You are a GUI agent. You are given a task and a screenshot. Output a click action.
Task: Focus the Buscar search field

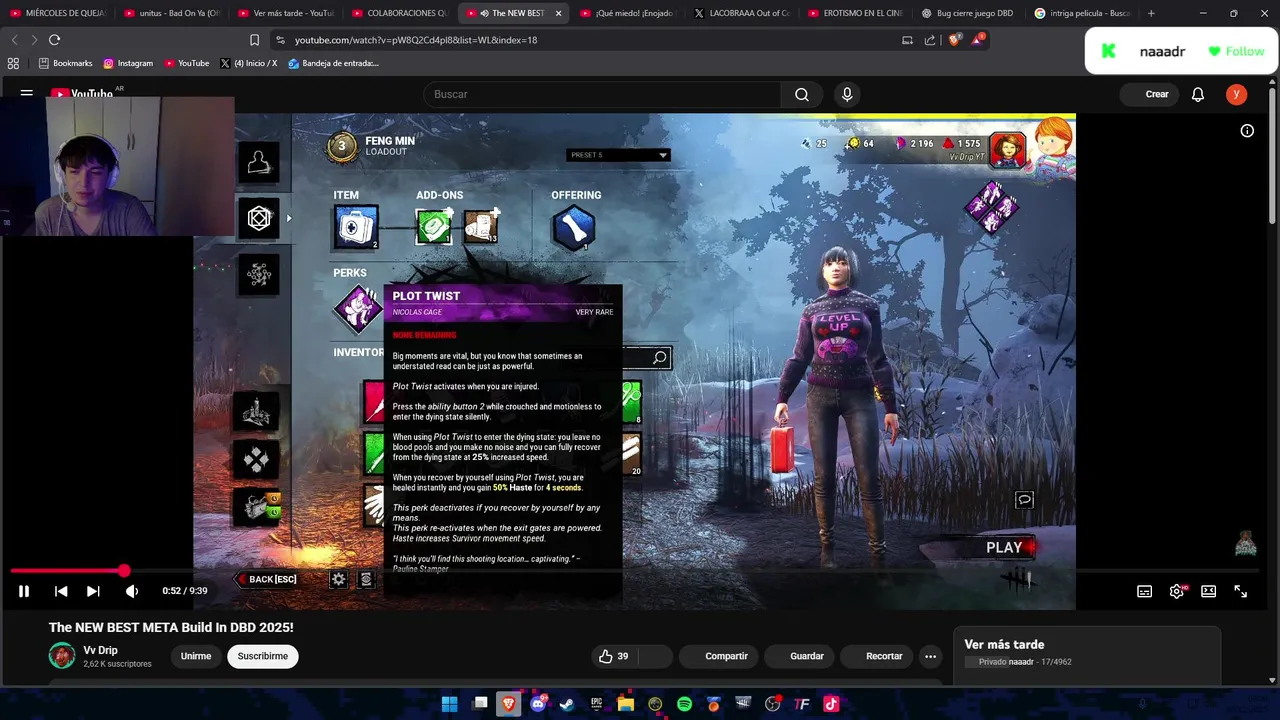[x=602, y=94]
